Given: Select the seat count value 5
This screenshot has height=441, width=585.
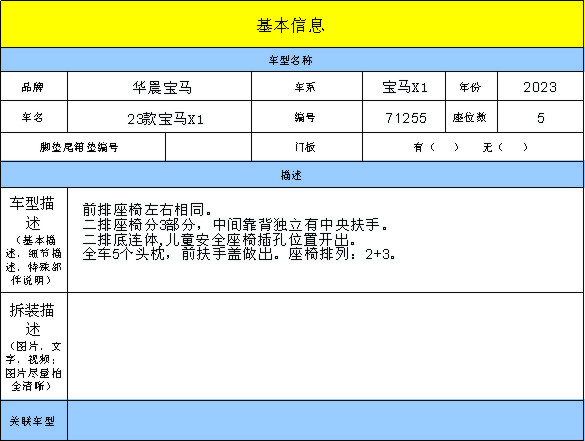Looking at the screenshot, I should 540,117.
